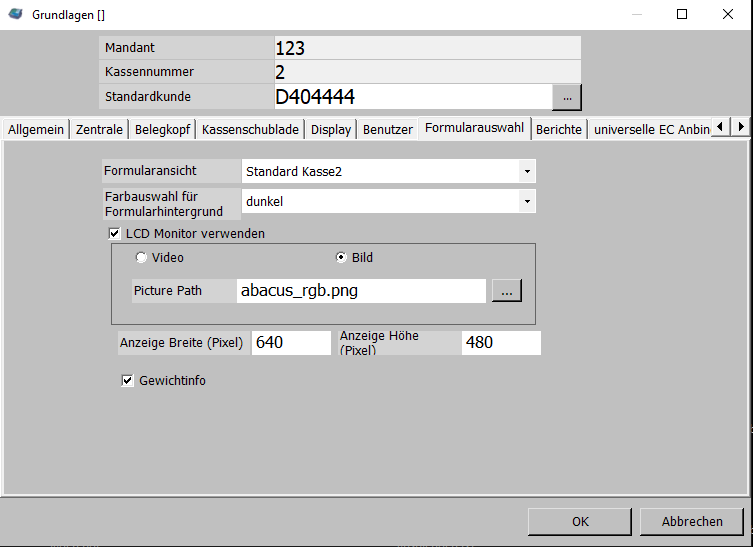This screenshot has width=753, height=547.
Task: Confirm with the OK button
Action: point(580,521)
